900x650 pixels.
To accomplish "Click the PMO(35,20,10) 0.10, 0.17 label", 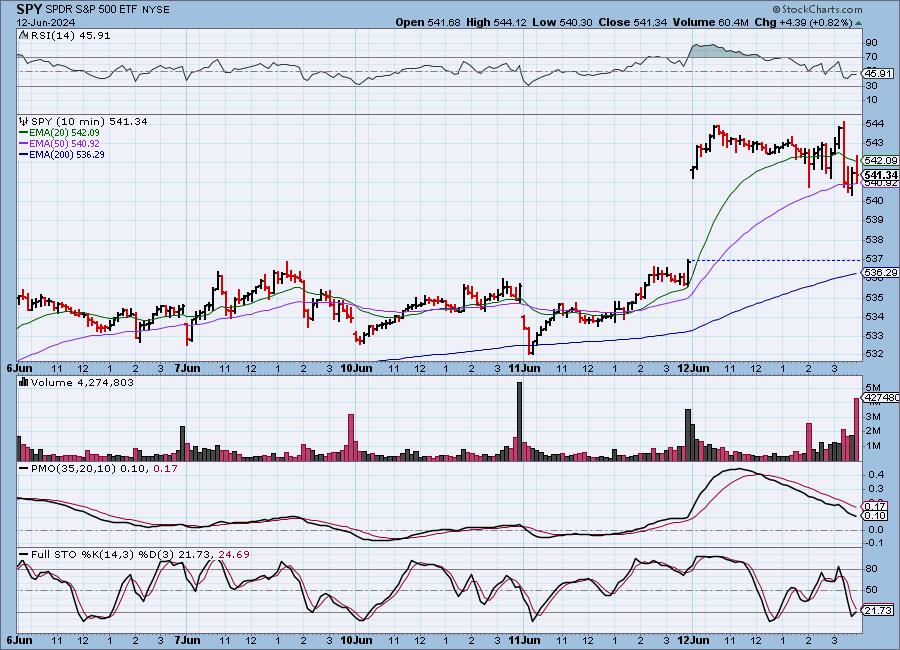I will [x=104, y=469].
